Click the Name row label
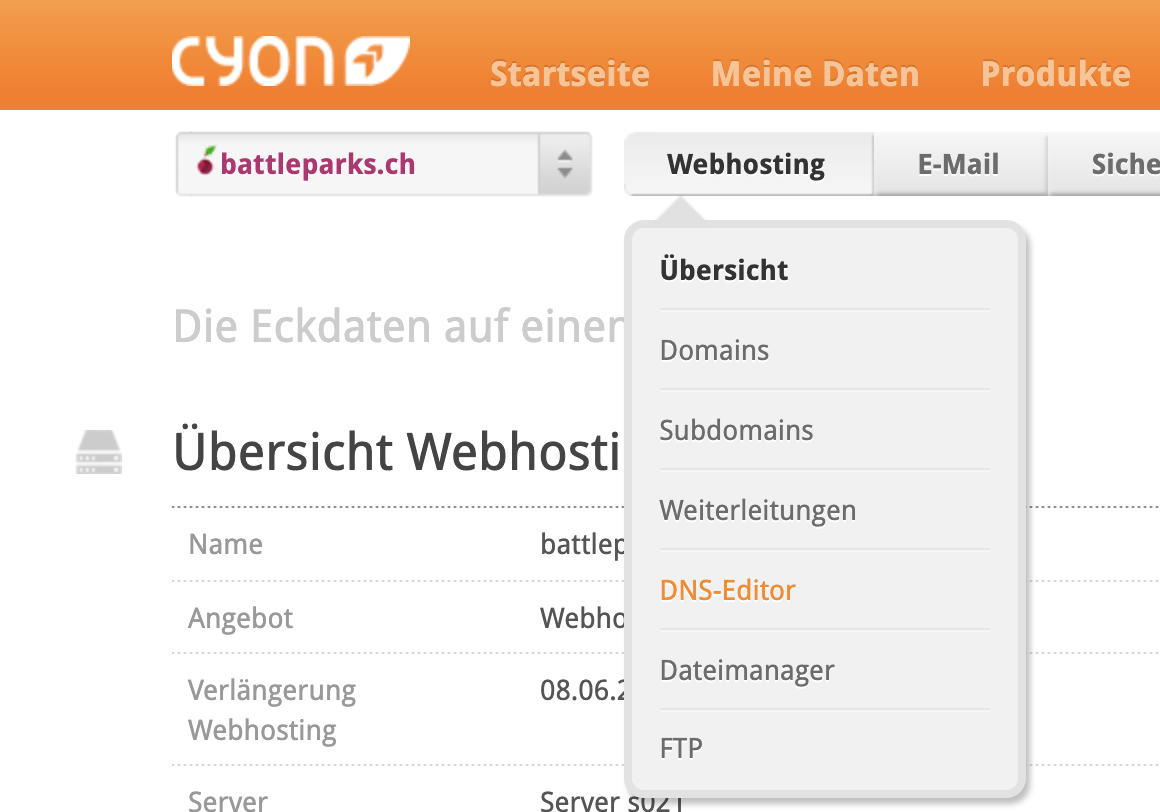 [x=226, y=544]
